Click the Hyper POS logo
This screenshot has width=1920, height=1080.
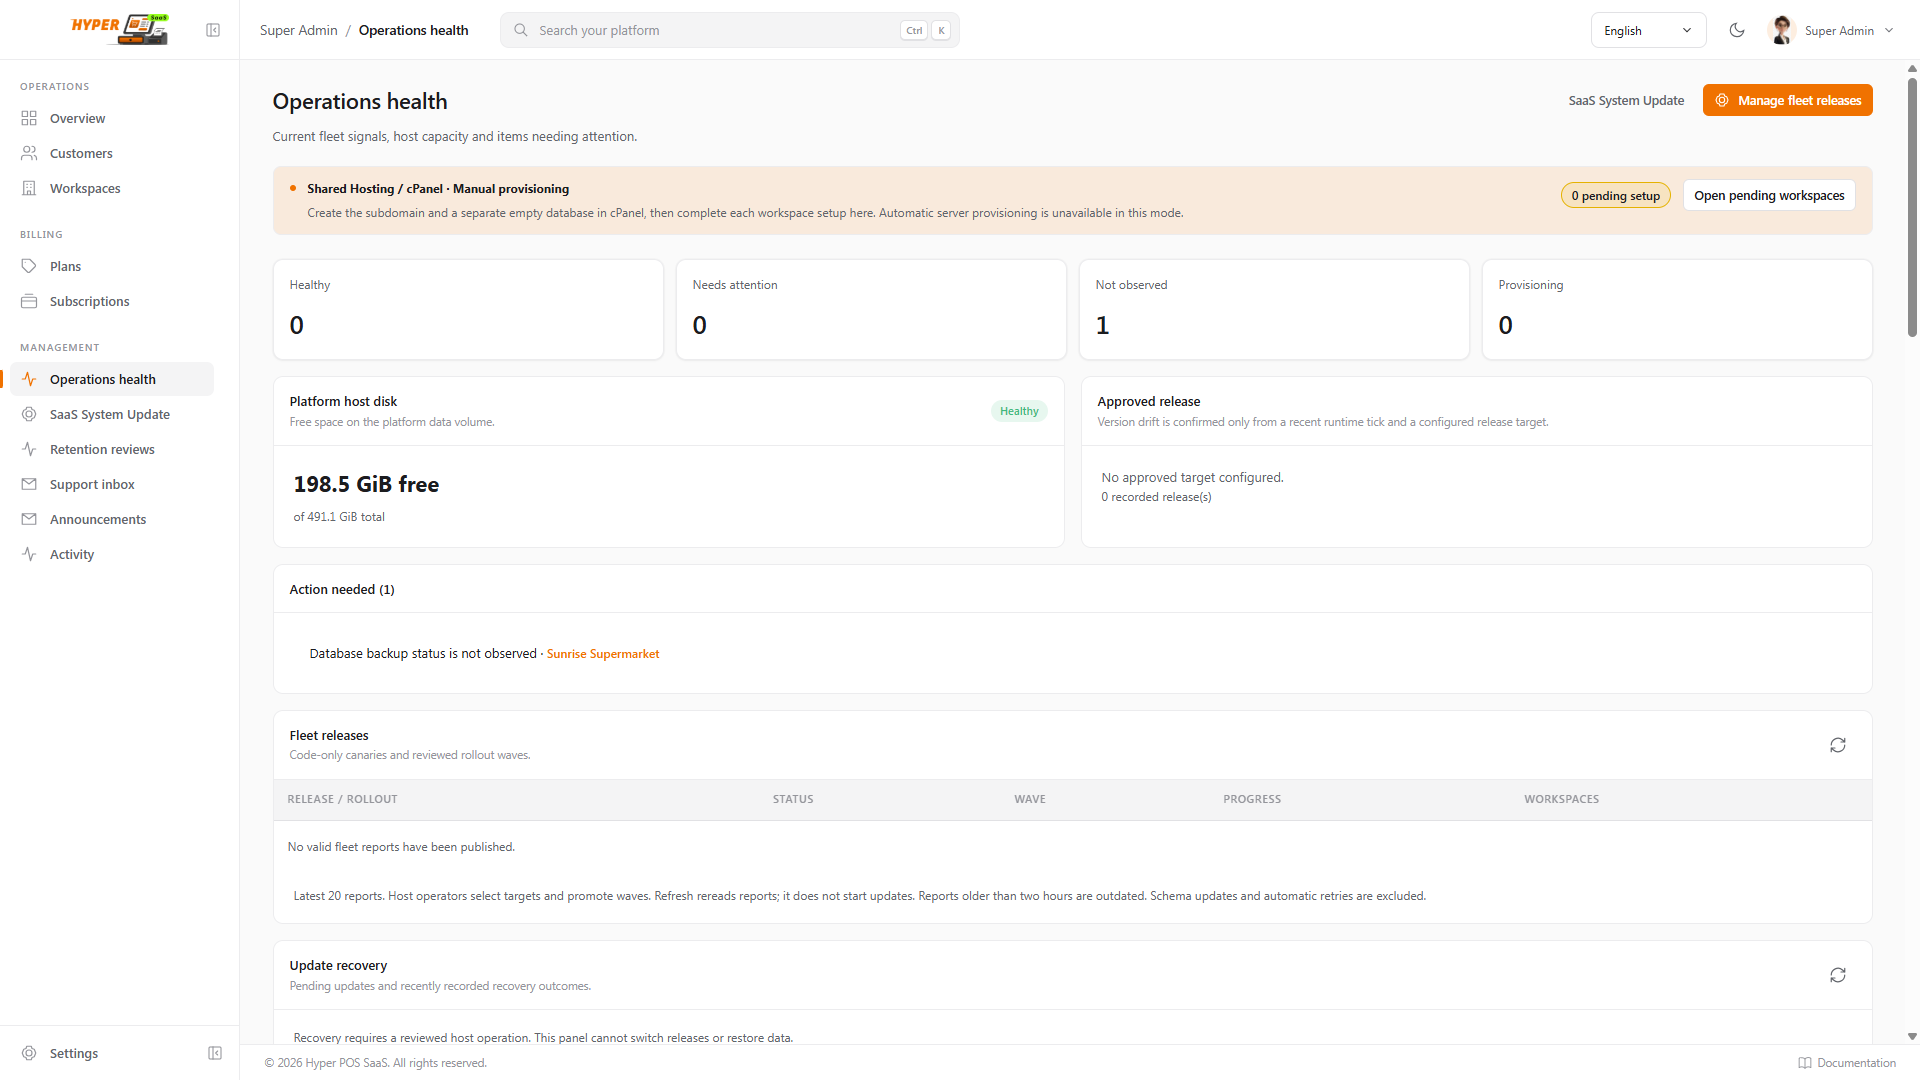click(x=120, y=29)
